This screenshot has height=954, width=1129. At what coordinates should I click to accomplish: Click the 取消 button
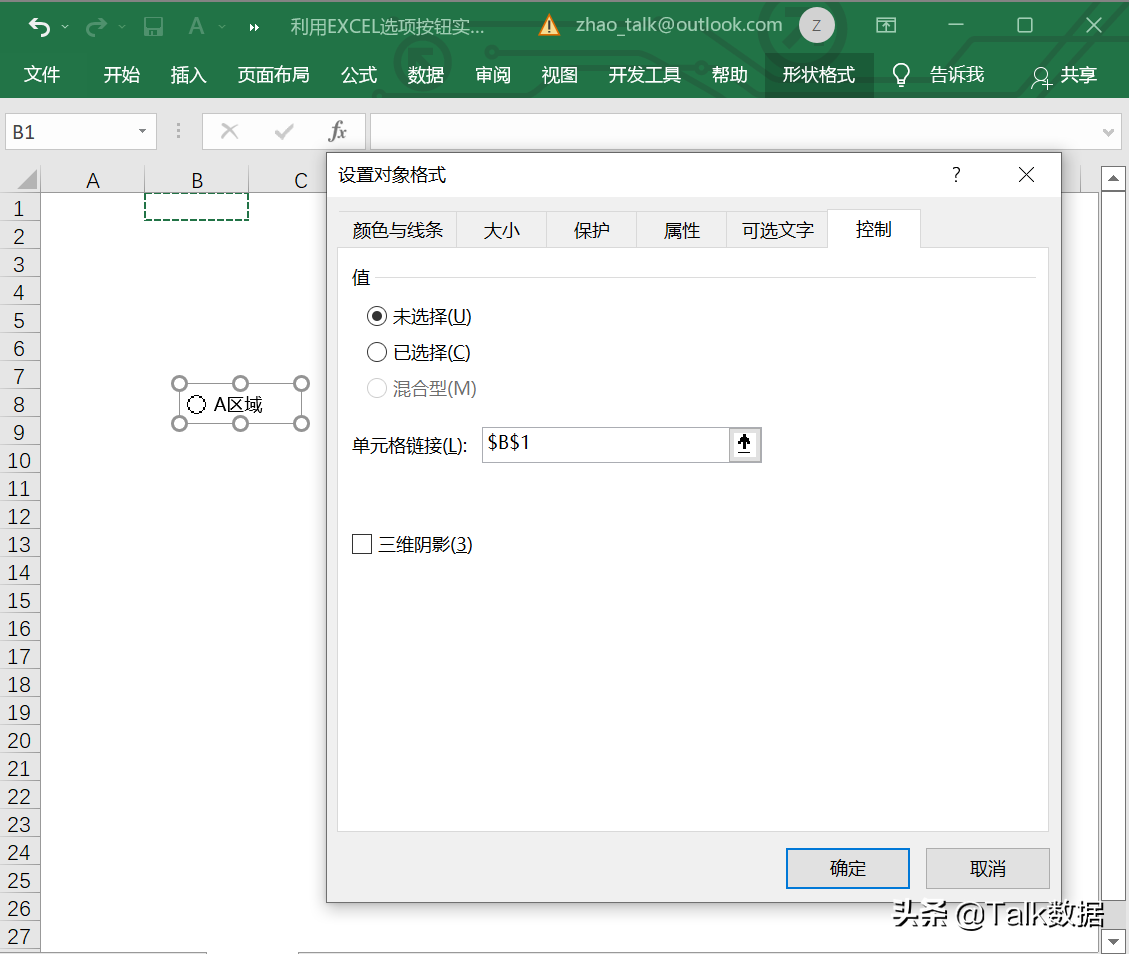[x=987, y=868]
